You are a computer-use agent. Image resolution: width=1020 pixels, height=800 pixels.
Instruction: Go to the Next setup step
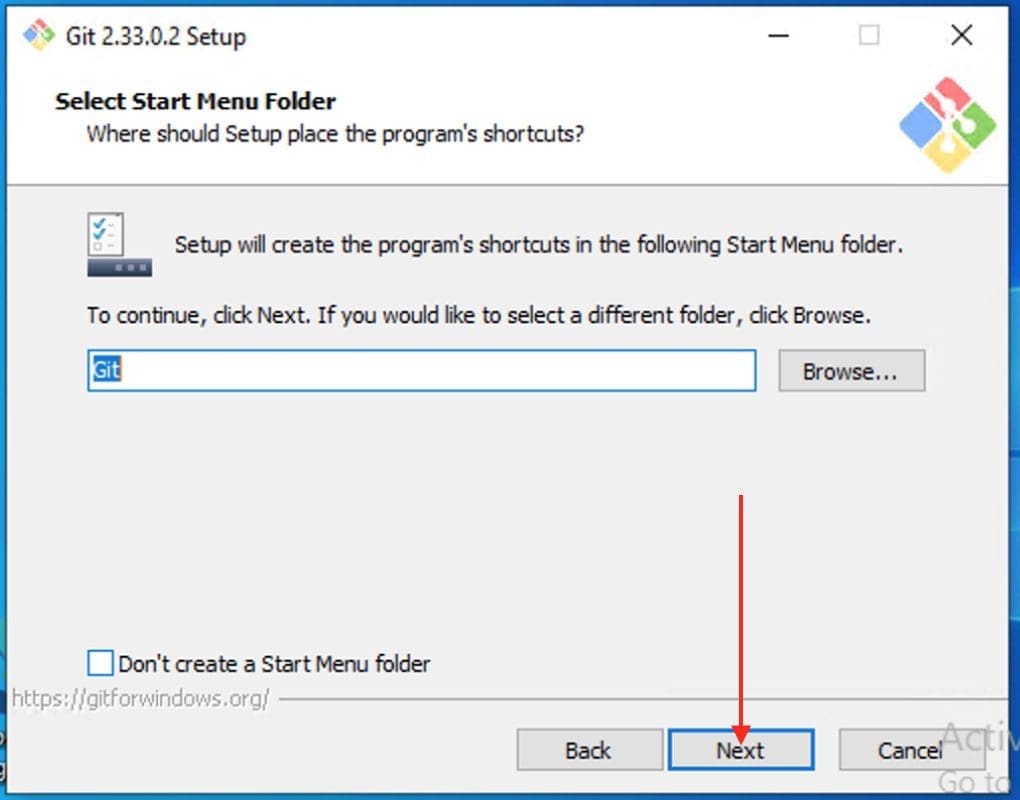[741, 750]
